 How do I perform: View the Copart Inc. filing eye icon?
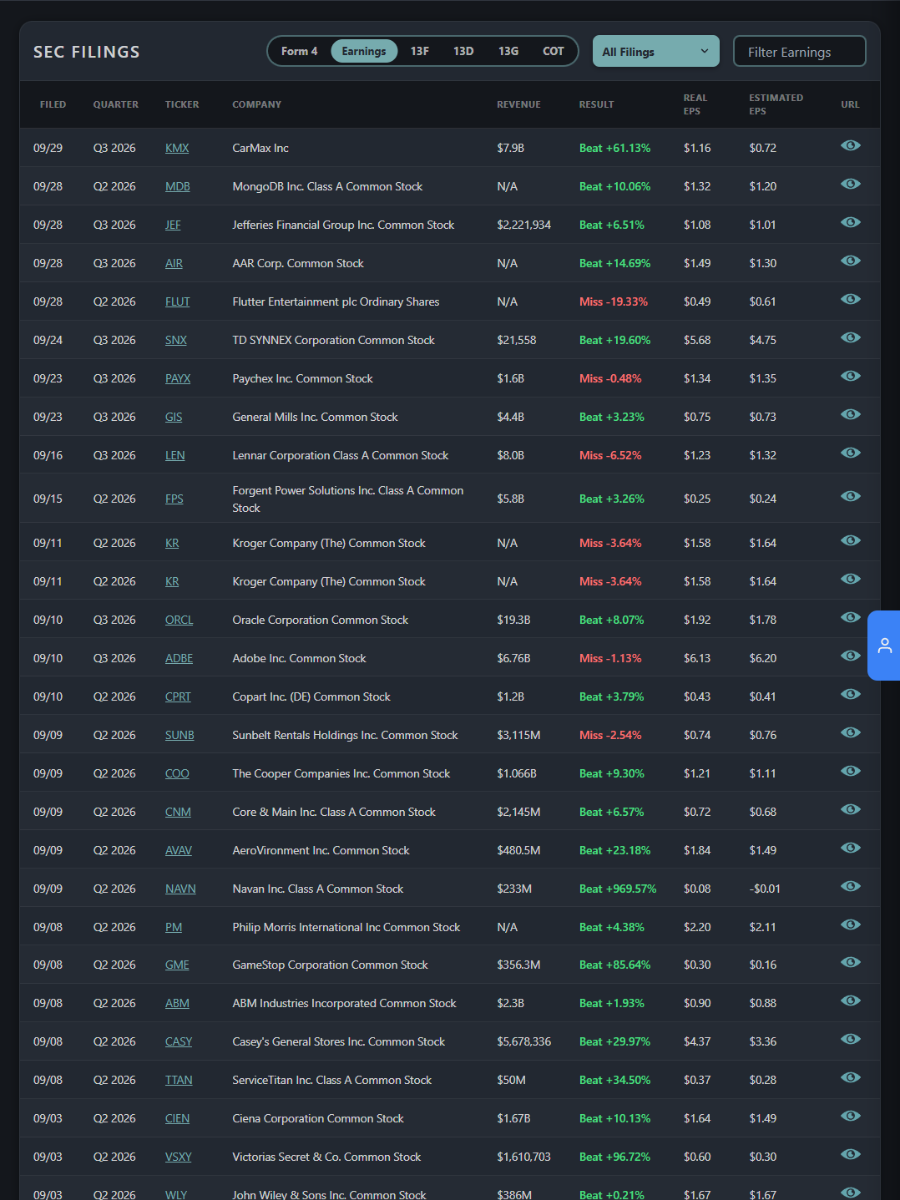click(x=850, y=695)
